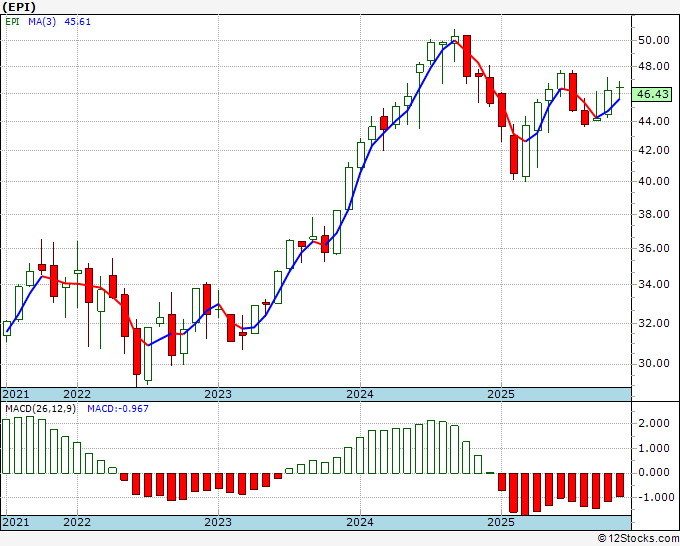Click the 36.00 price axis label
Image resolution: width=680 pixels, height=546 pixels.
pyautogui.click(x=654, y=248)
